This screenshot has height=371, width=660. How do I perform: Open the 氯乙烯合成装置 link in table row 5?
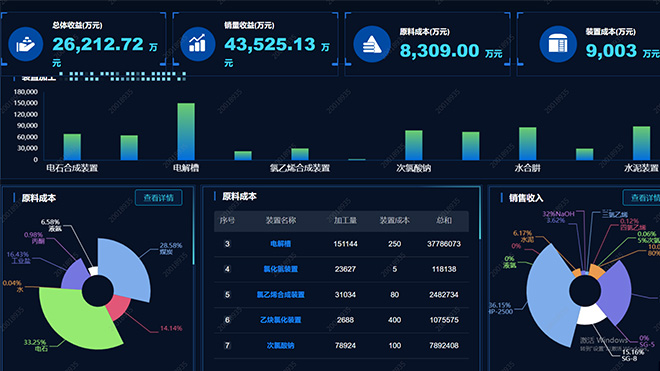click(x=280, y=294)
